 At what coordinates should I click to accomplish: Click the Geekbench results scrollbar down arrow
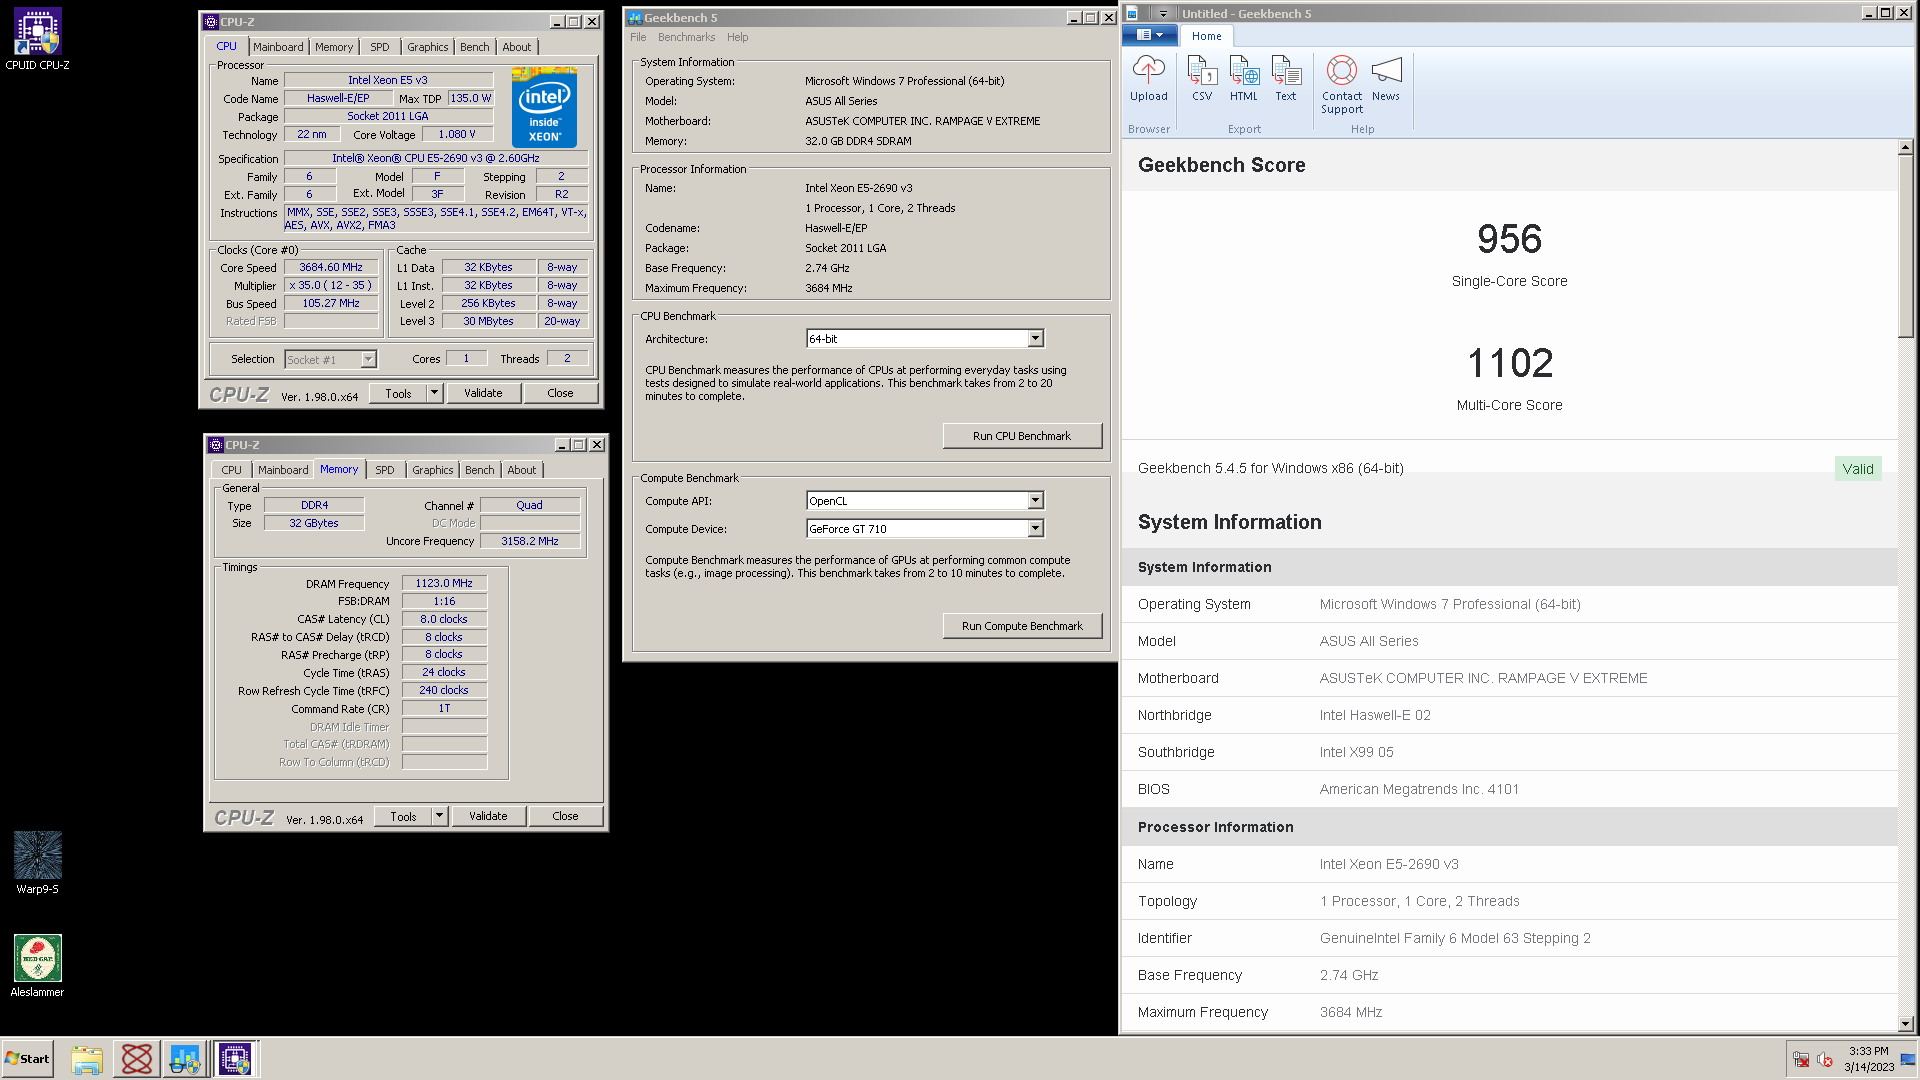tap(1905, 1024)
